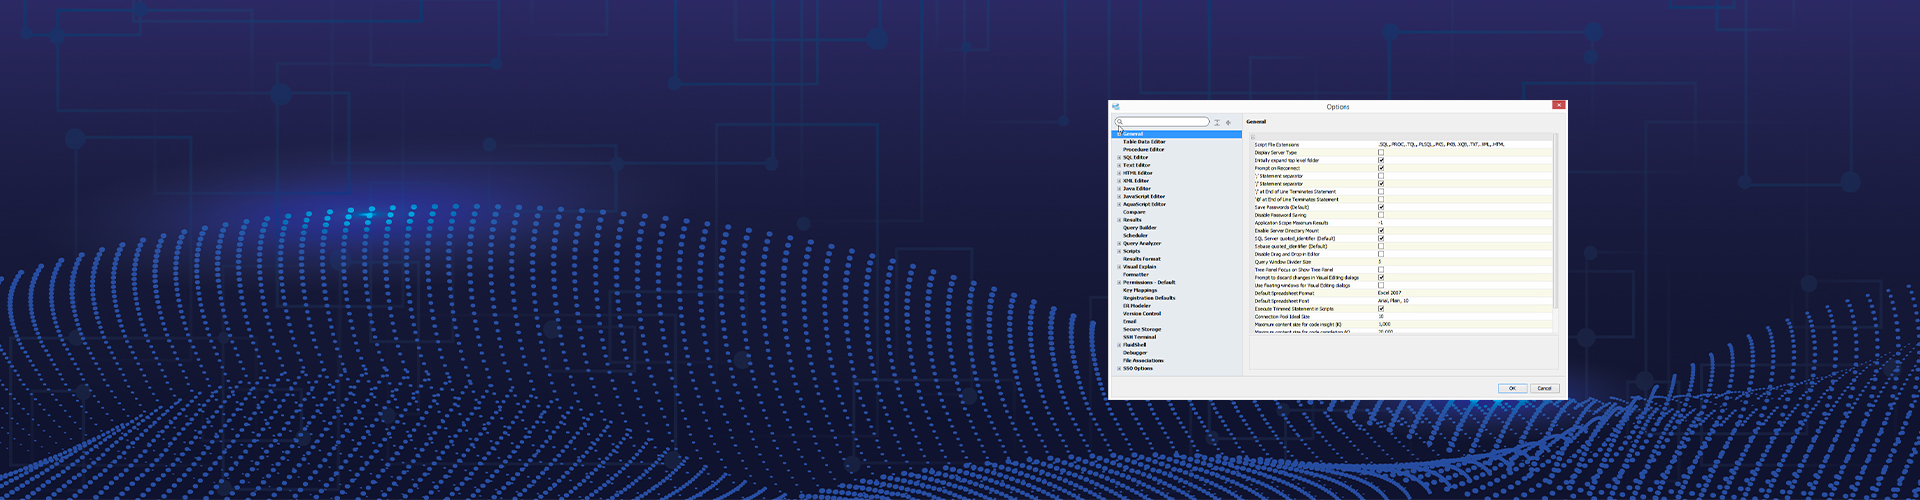
Task: Click the small collapse icon above the settings table
Action: (1252, 137)
